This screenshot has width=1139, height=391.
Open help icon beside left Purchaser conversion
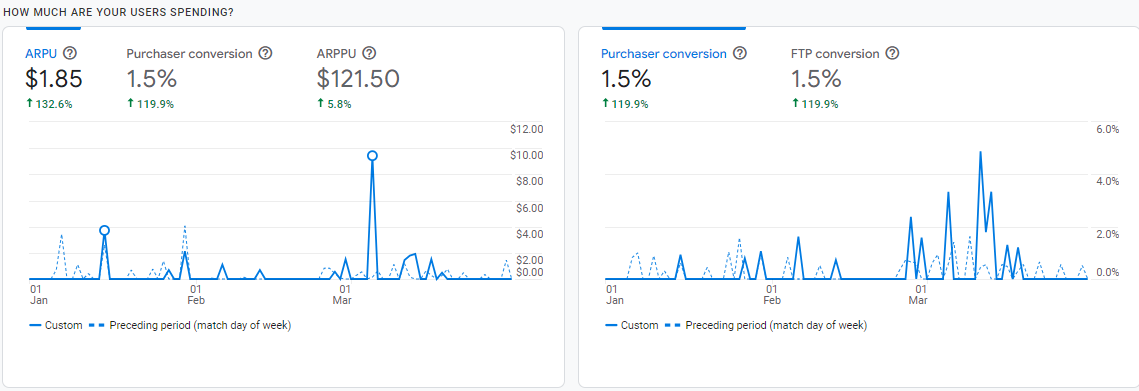coord(265,53)
